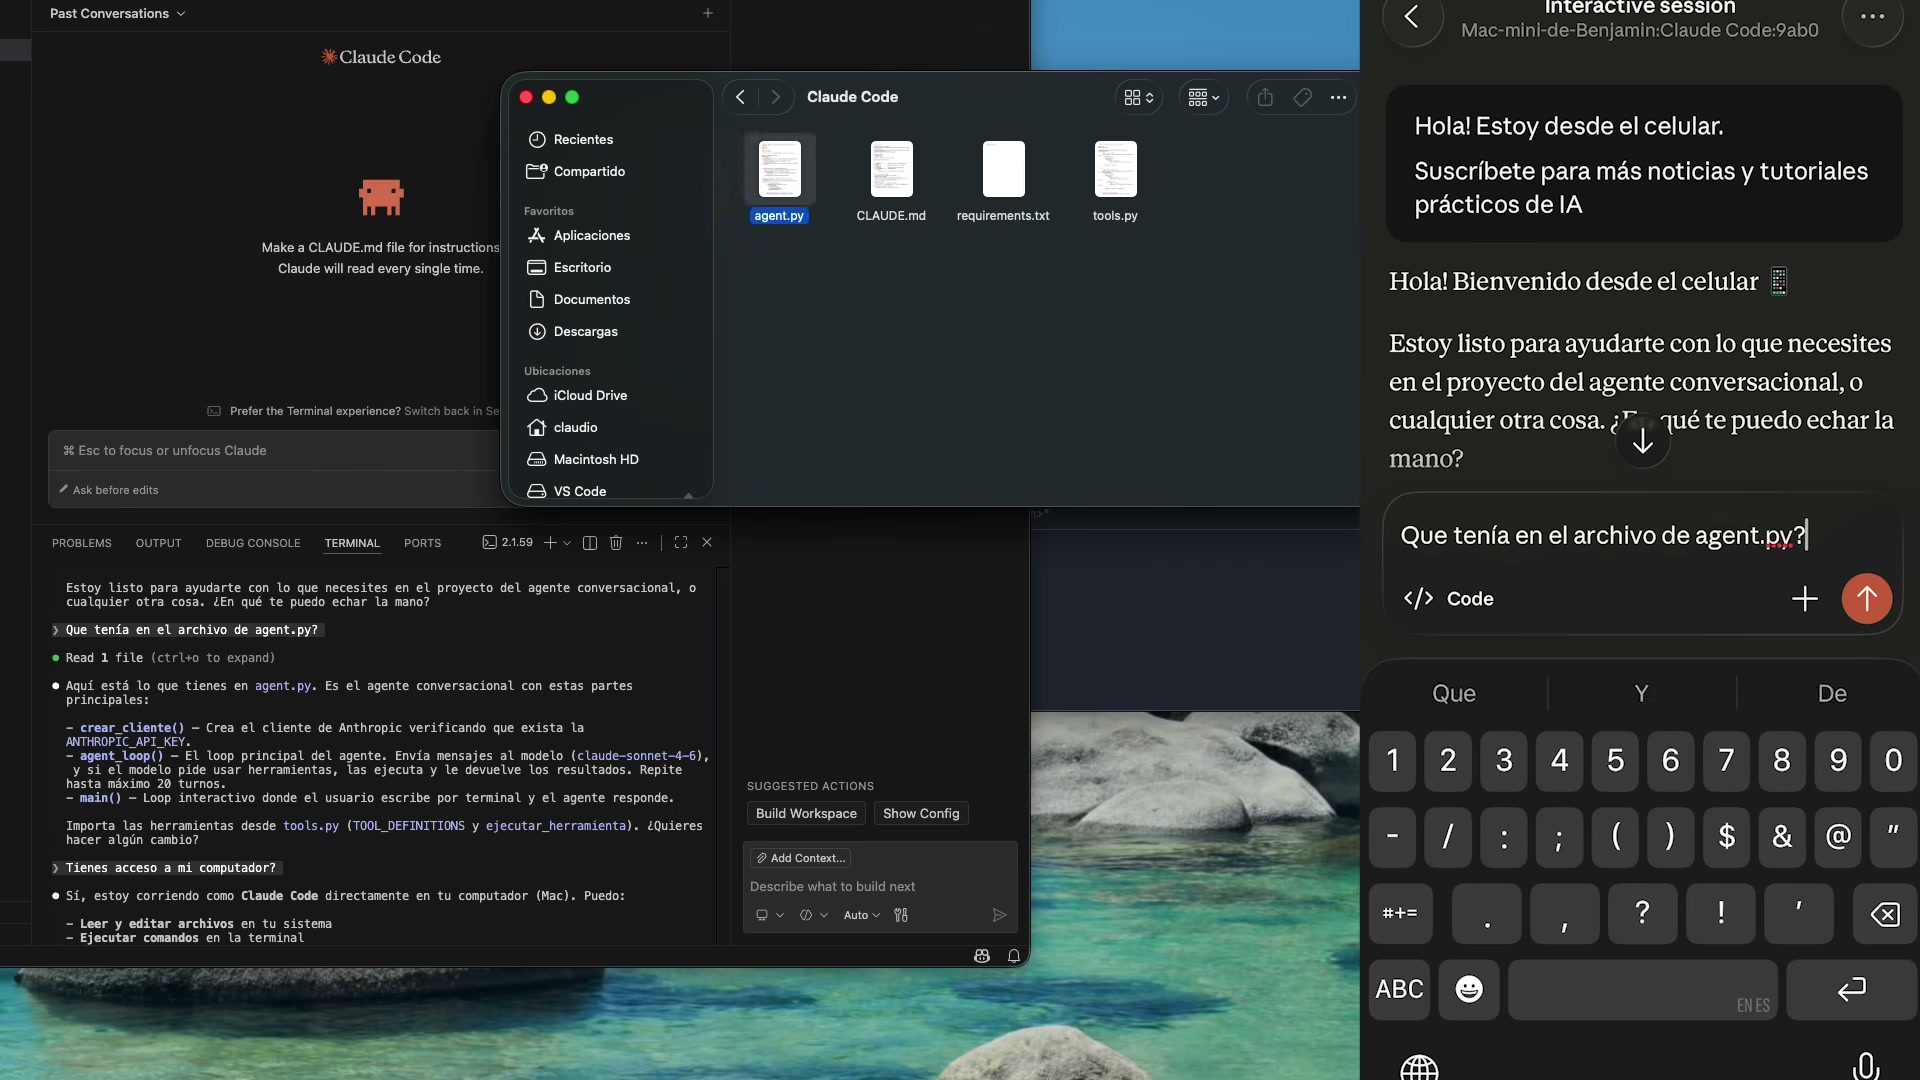Screen dimensions: 1920x1080
Task: Add an attachment with the plus button
Action: point(1805,599)
